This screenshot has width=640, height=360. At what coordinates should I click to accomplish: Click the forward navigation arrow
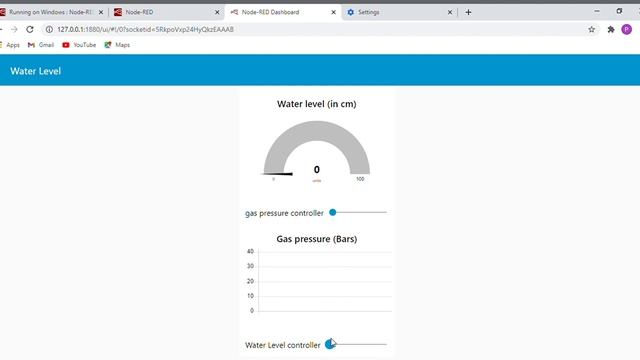[x=14, y=29]
